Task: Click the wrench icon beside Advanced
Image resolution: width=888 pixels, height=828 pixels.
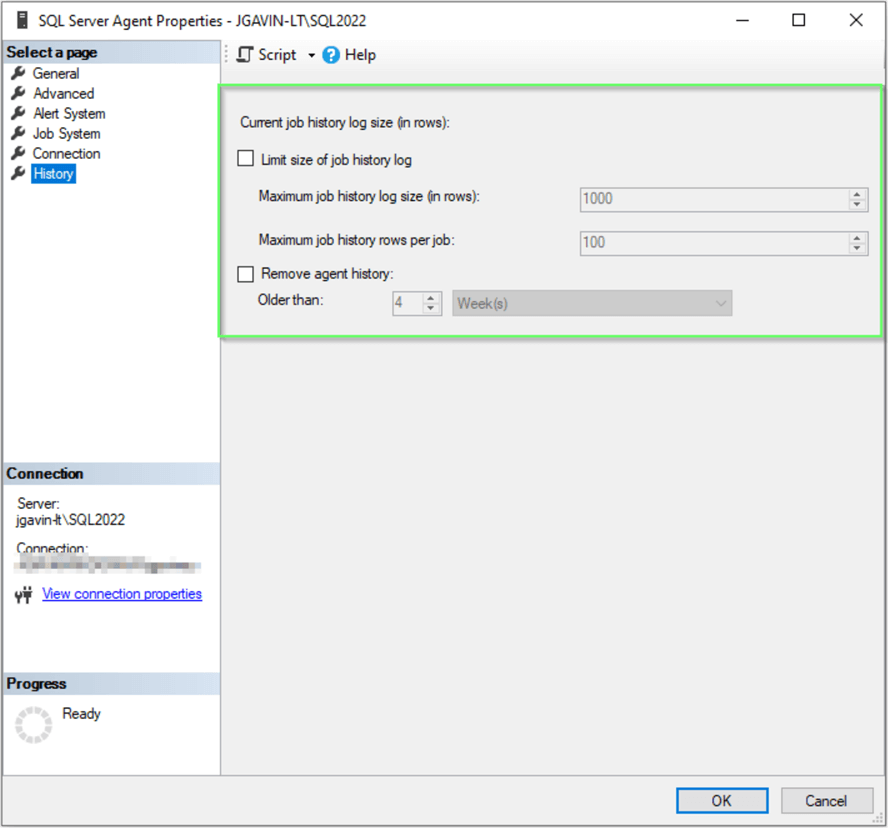Action: click(18, 93)
